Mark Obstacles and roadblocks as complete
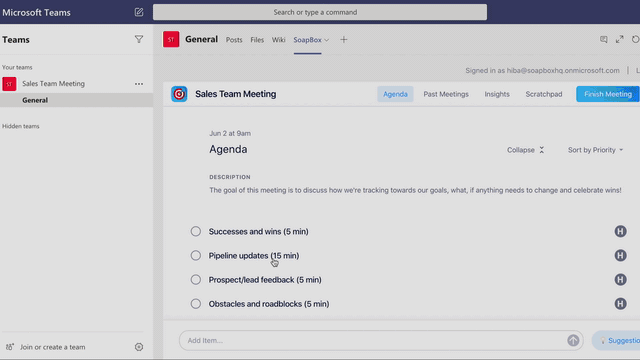 (x=196, y=304)
